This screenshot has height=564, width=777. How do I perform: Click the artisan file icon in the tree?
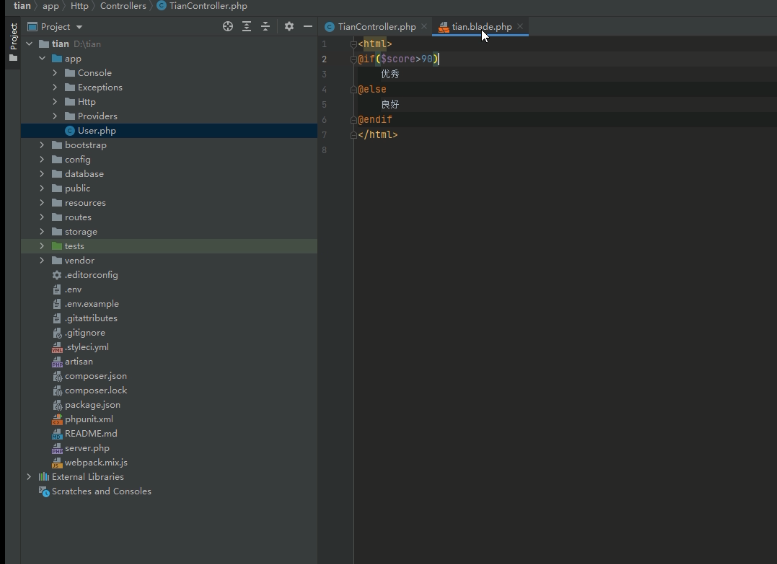pos(57,362)
